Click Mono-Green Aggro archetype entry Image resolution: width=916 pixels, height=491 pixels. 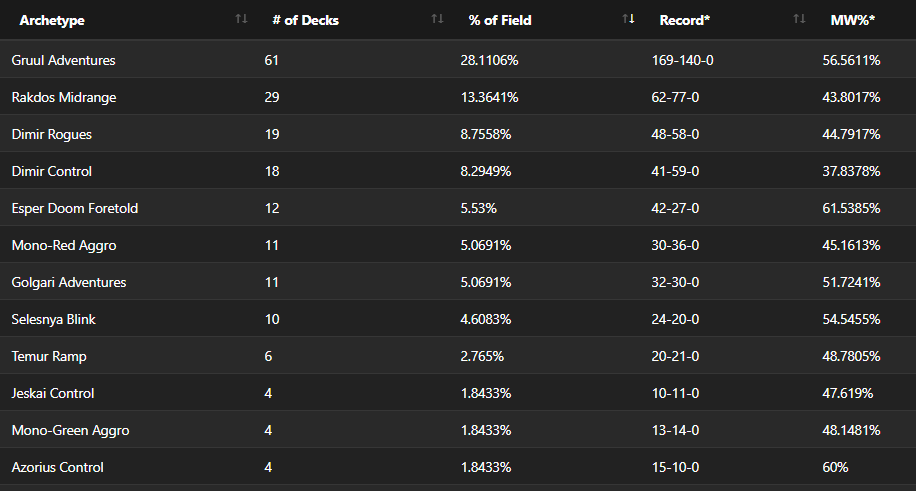tap(70, 431)
